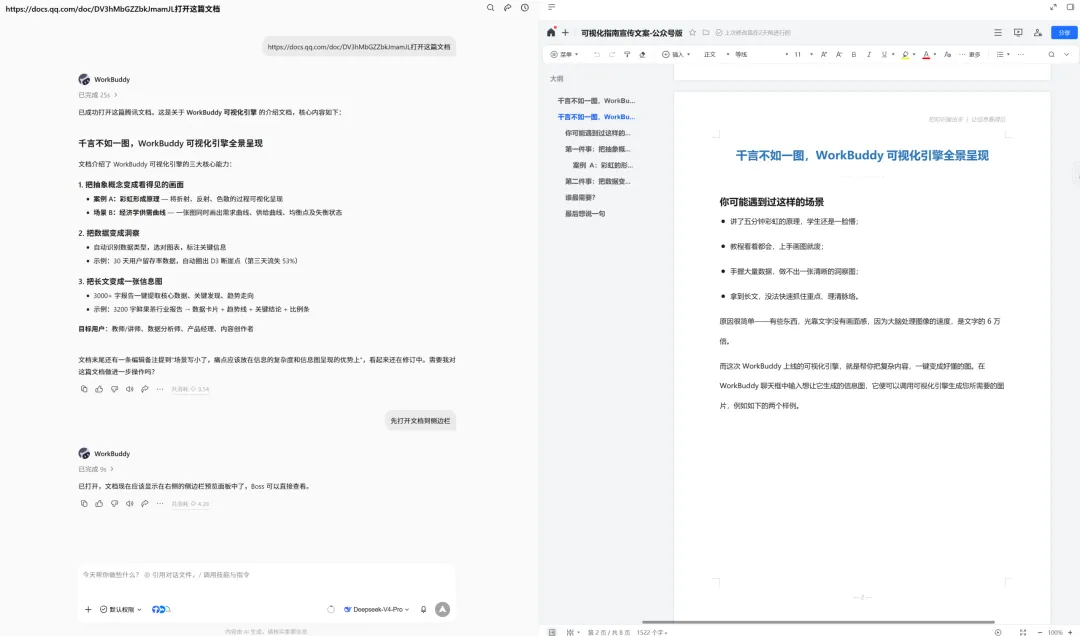The height and width of the screenshot is (636, 1080).
Task: Click the clear formatting eraser icon
Action: pyautogui.click(x=643, y=54)
